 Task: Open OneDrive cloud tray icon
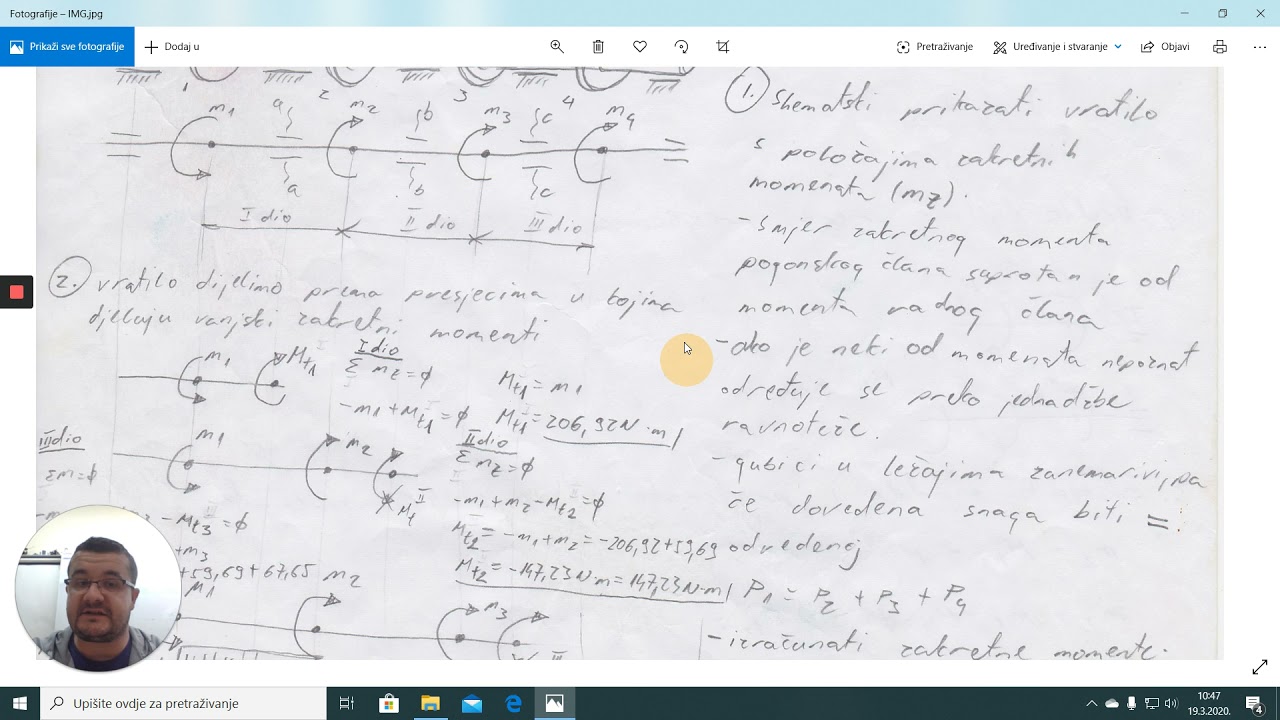pos(1112,704)
